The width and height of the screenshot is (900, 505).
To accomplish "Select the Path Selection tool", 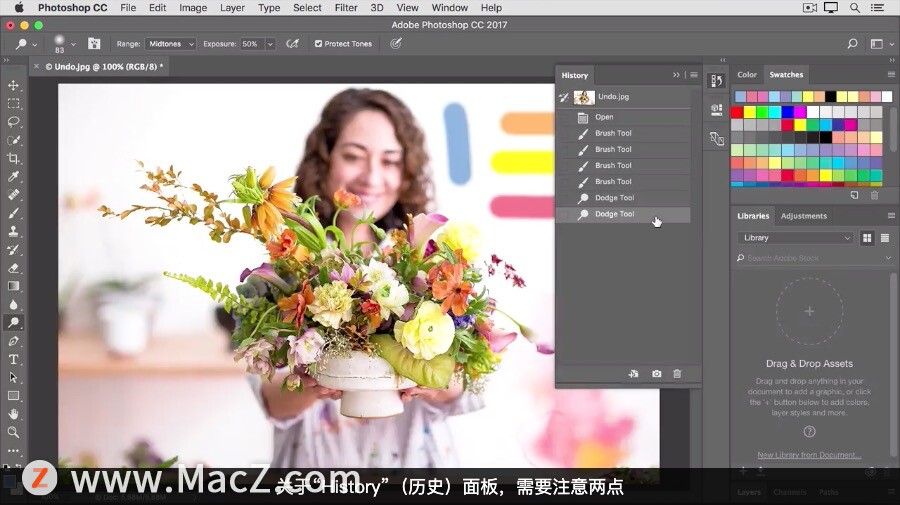I will click(13, 378).
